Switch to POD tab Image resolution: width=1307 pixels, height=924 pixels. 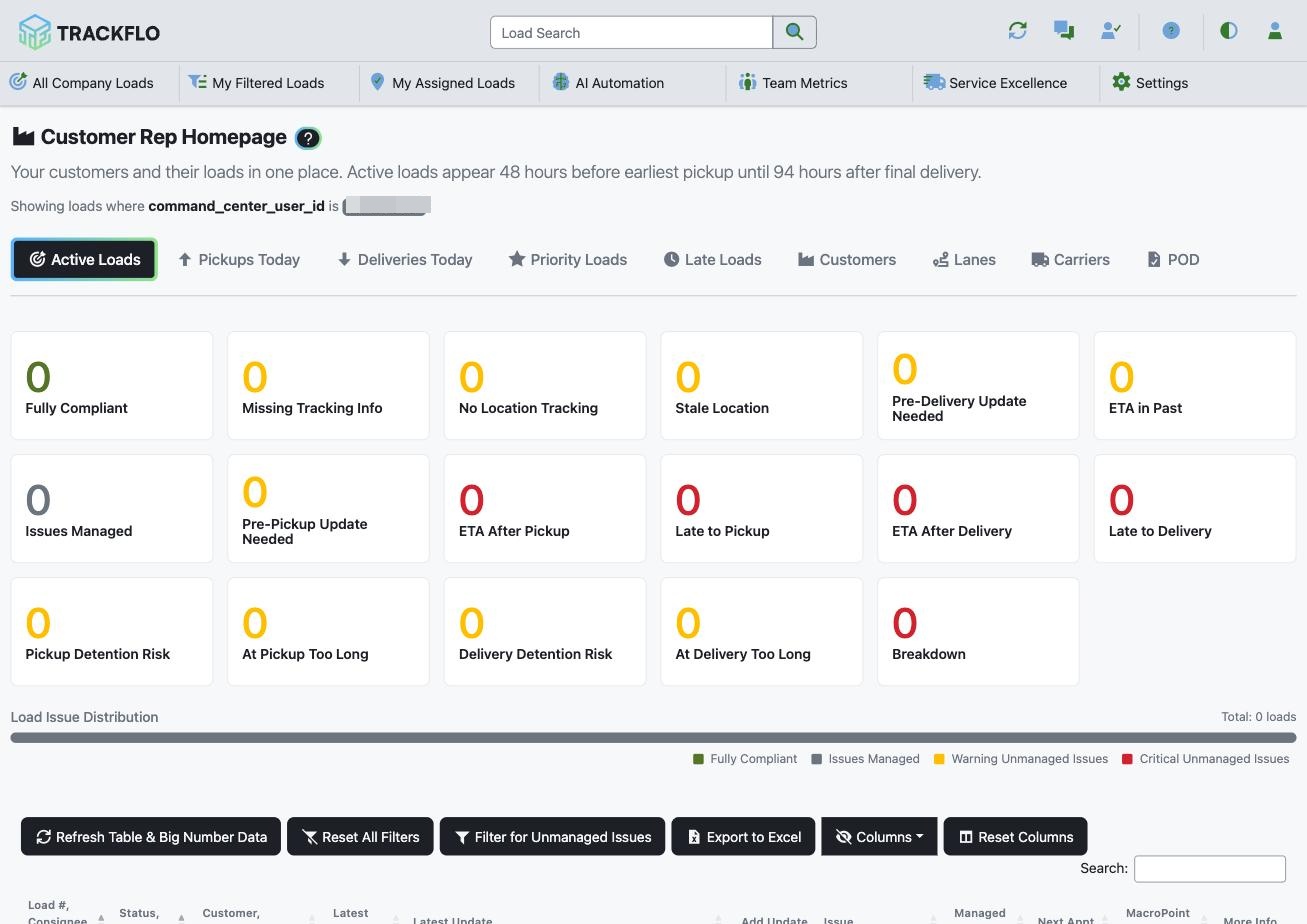[1173, 259]
